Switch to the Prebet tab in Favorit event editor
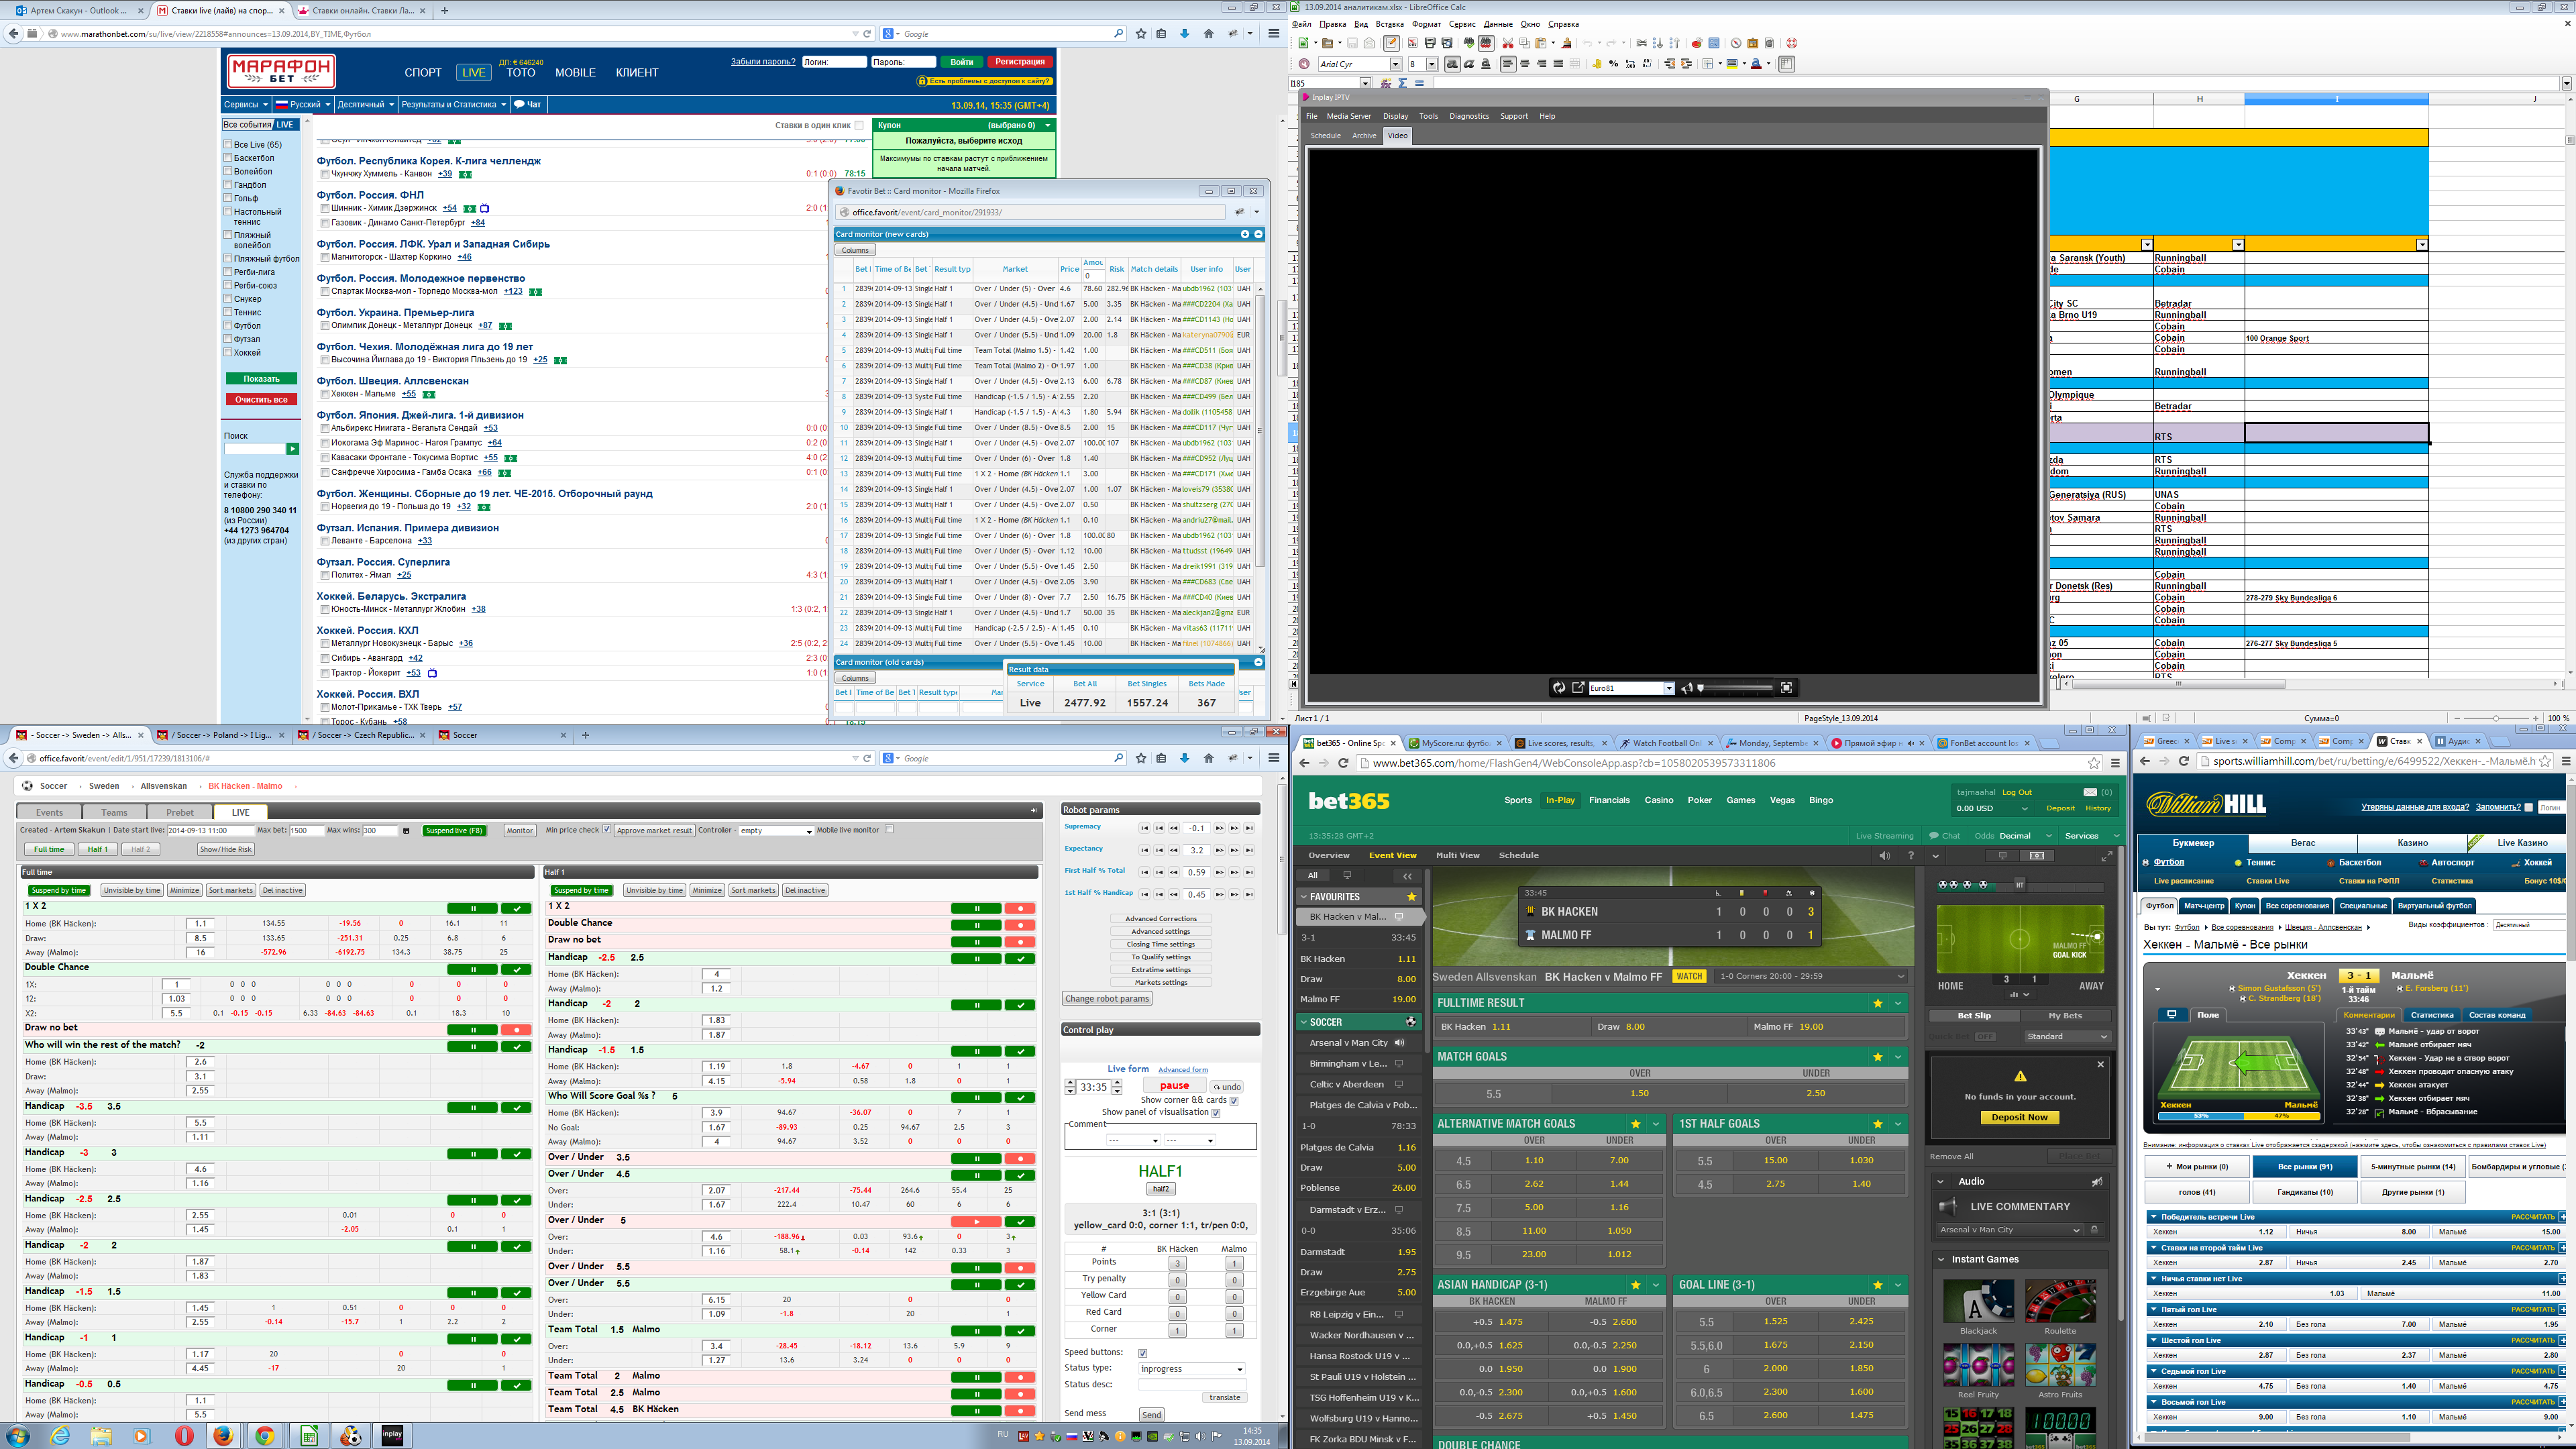The width and height of the screenshot is (2576, 1449). pos(180,812)
